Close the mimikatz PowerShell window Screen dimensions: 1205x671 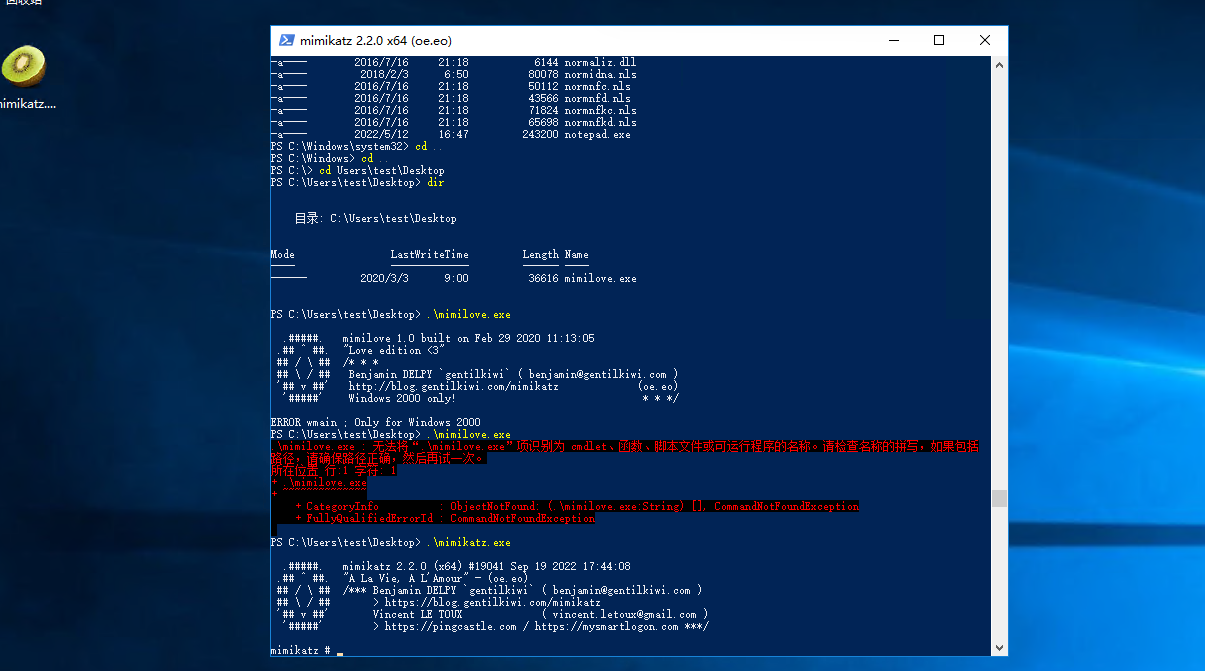click(985, 41)
